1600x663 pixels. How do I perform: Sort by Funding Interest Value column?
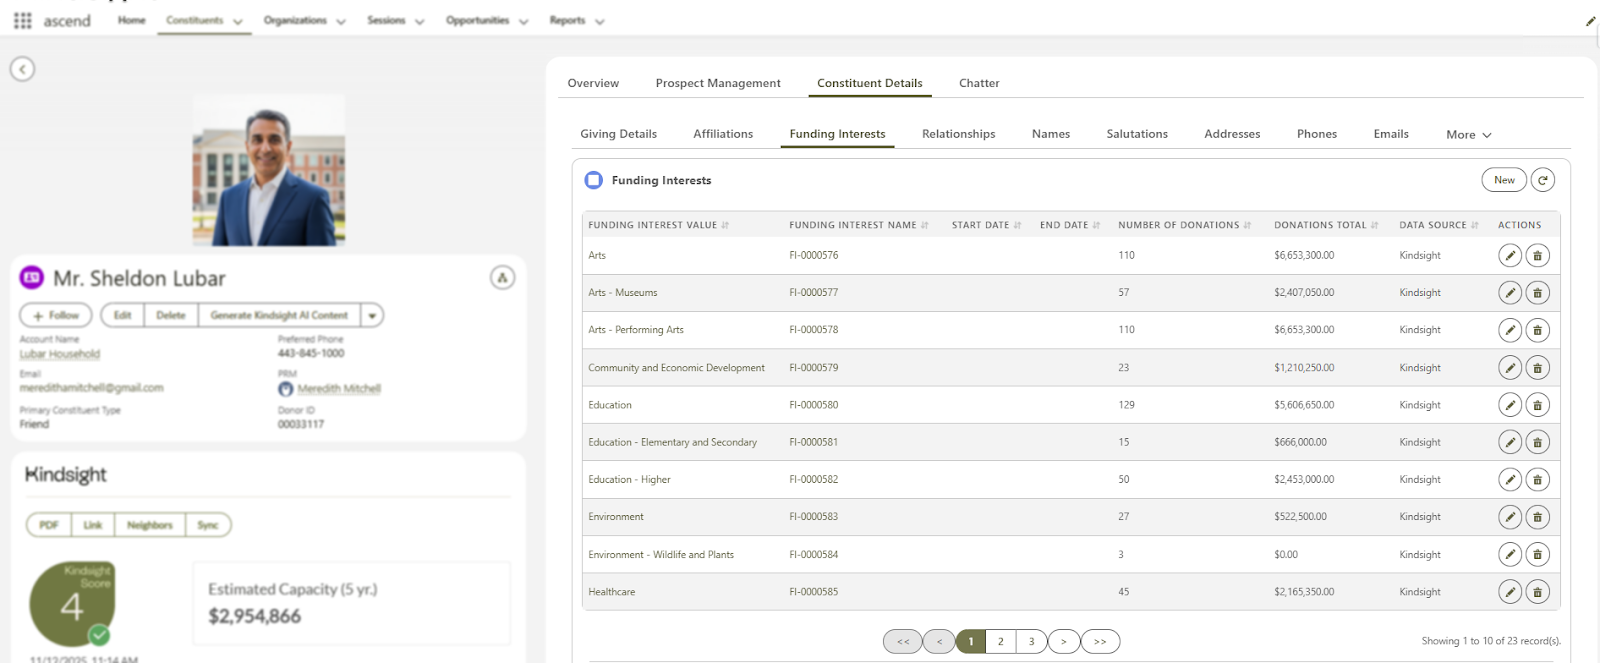click(658, 225)
